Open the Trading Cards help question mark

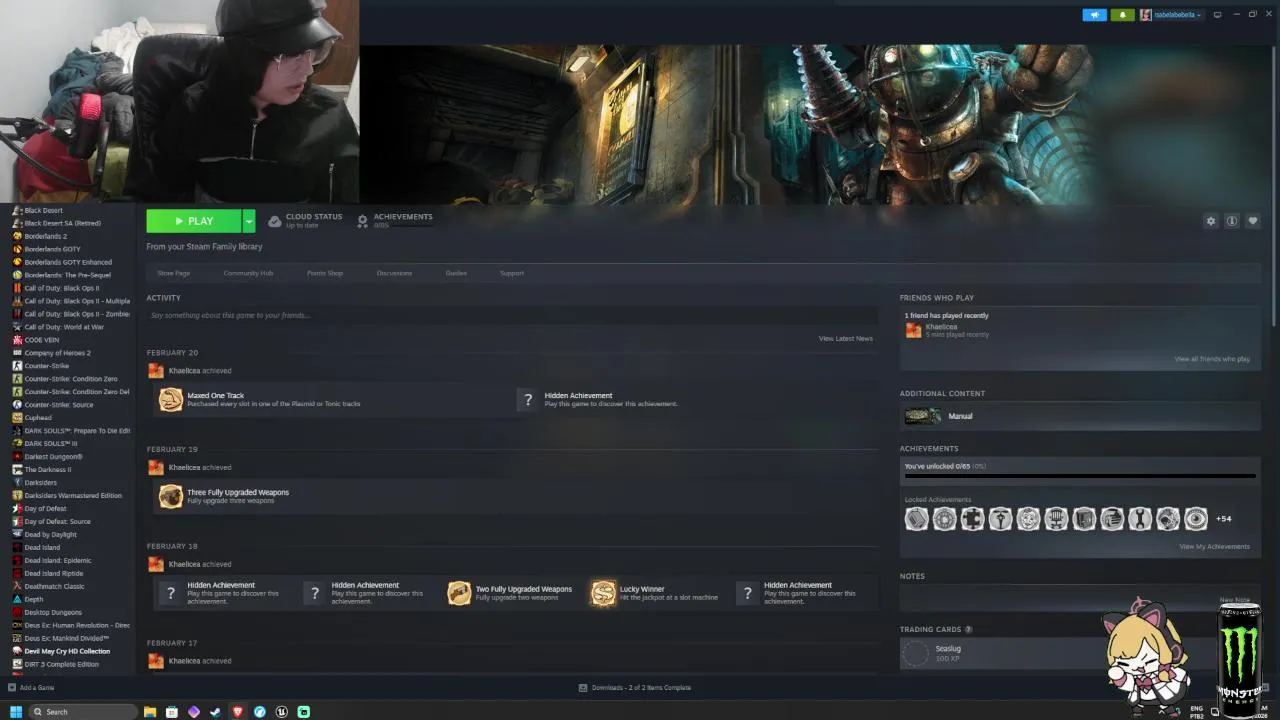coord(968,630)
